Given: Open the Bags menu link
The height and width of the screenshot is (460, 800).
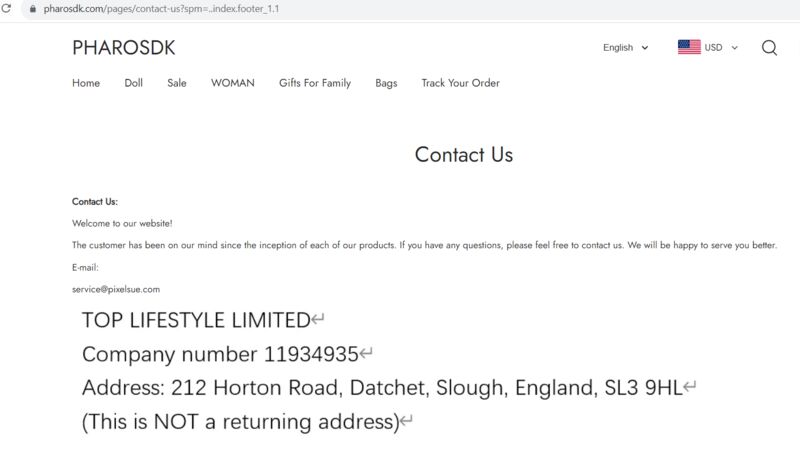Looking at the screenshot, I should (386, 83).
